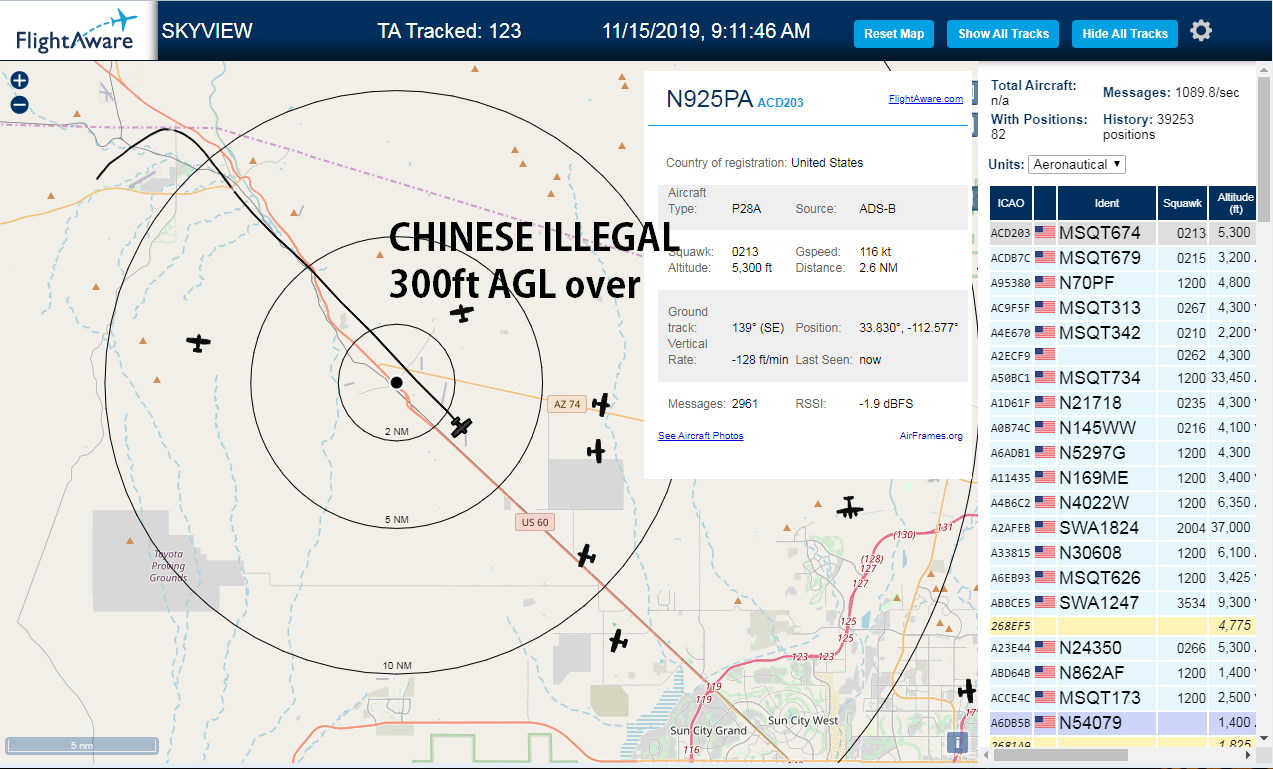Select the MSQT173 aircraft row
Screen dimensions: 1273x769
[x=1123, y=697]
